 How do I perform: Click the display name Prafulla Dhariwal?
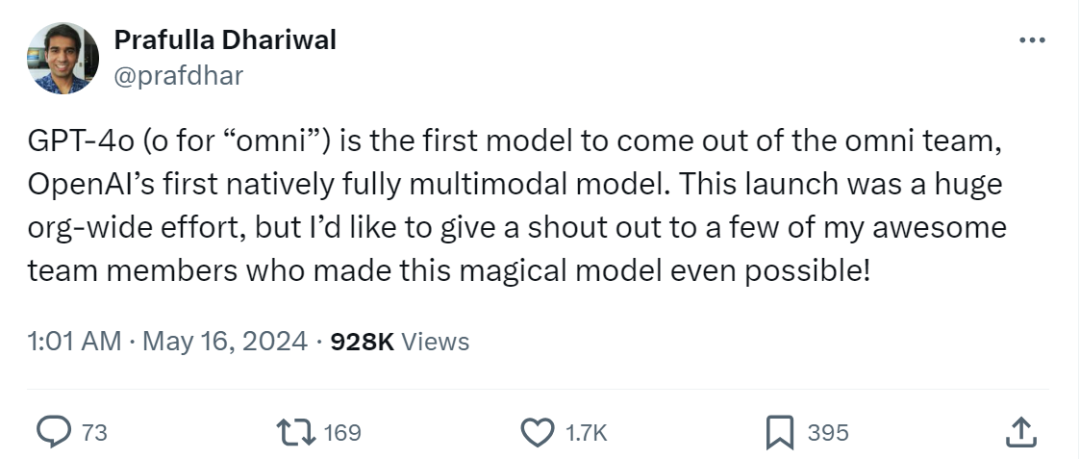[x=225, y=40]
